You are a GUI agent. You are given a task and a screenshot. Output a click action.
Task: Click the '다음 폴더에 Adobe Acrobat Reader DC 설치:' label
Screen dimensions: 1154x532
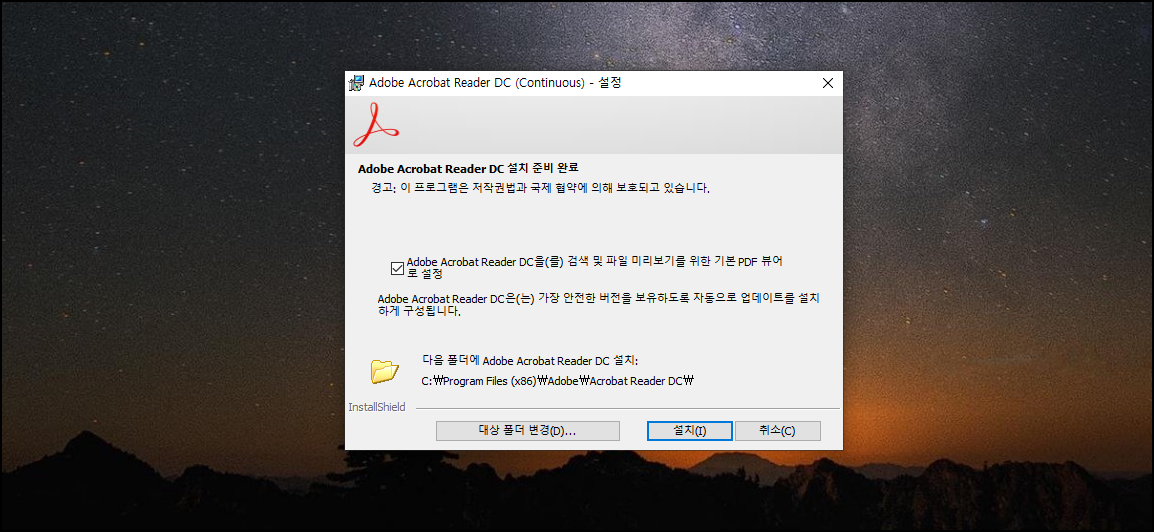[530, 361]
